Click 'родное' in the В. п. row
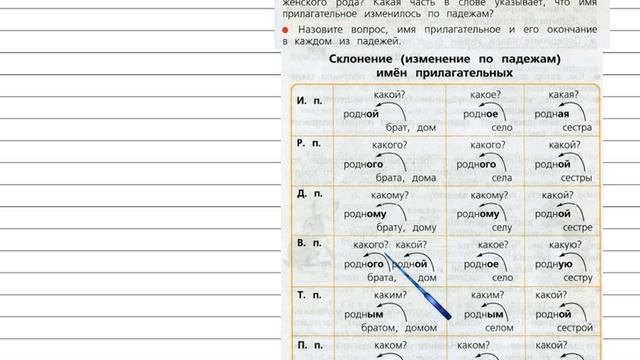The height and width of the screenshot is (360, 640). coord(481,264)
